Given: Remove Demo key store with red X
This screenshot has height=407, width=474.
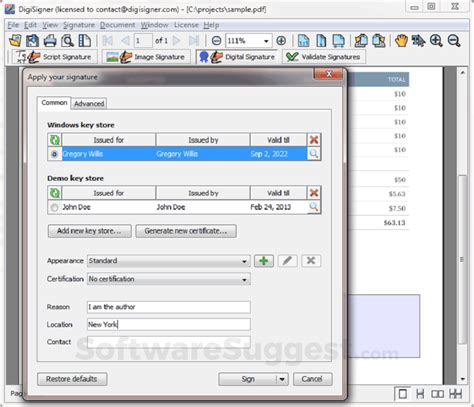Looking at the screenshot, I should [x=314, y=193].
